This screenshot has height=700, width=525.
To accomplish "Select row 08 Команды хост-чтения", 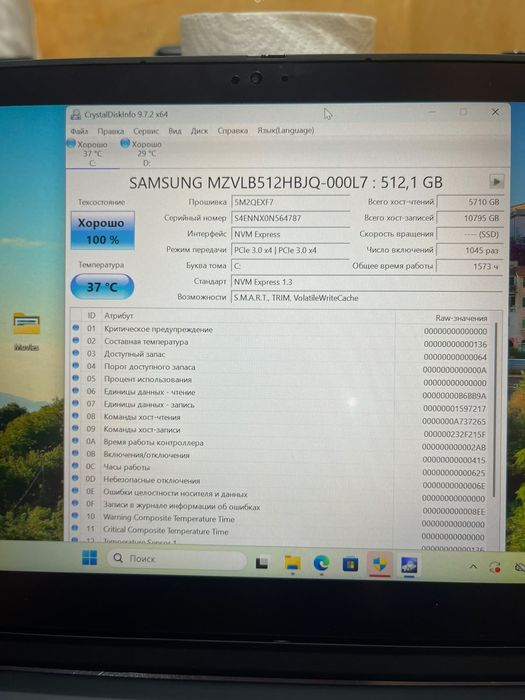I will point(281,418).
